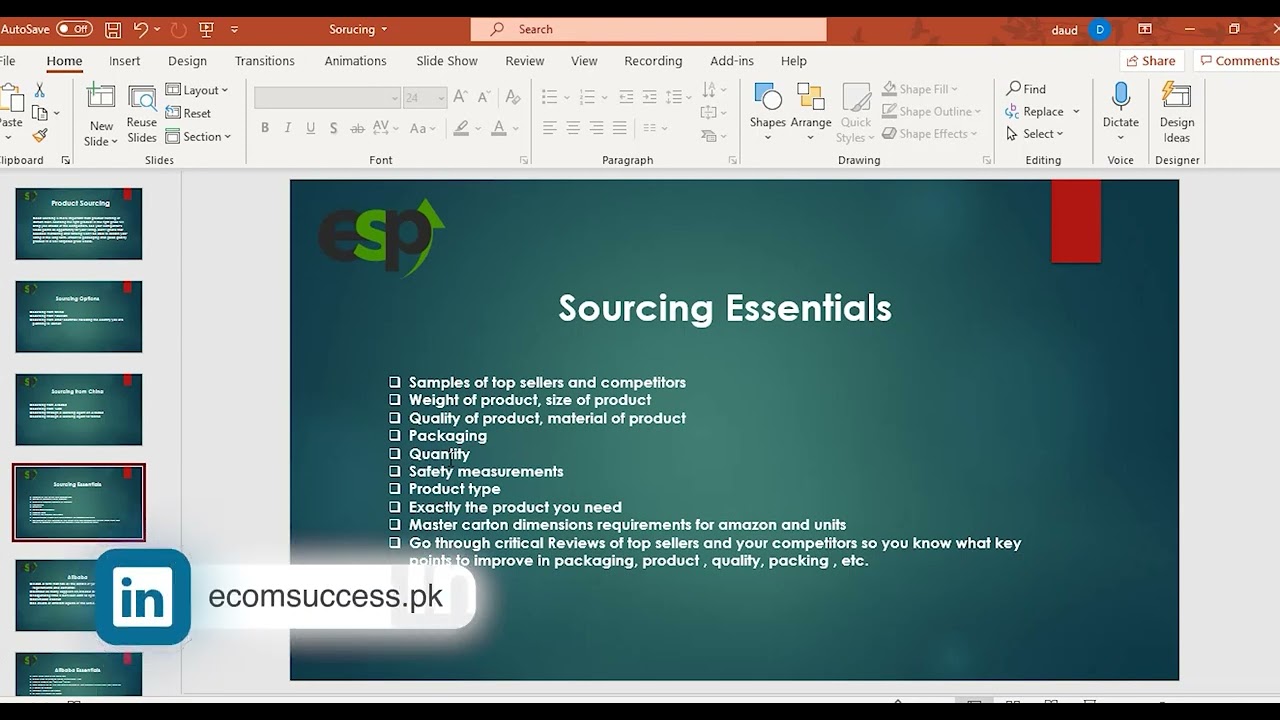Select the Product Sourcing slide thumbnail
Screen dimensions: 1280x720
tap(79, 223)
